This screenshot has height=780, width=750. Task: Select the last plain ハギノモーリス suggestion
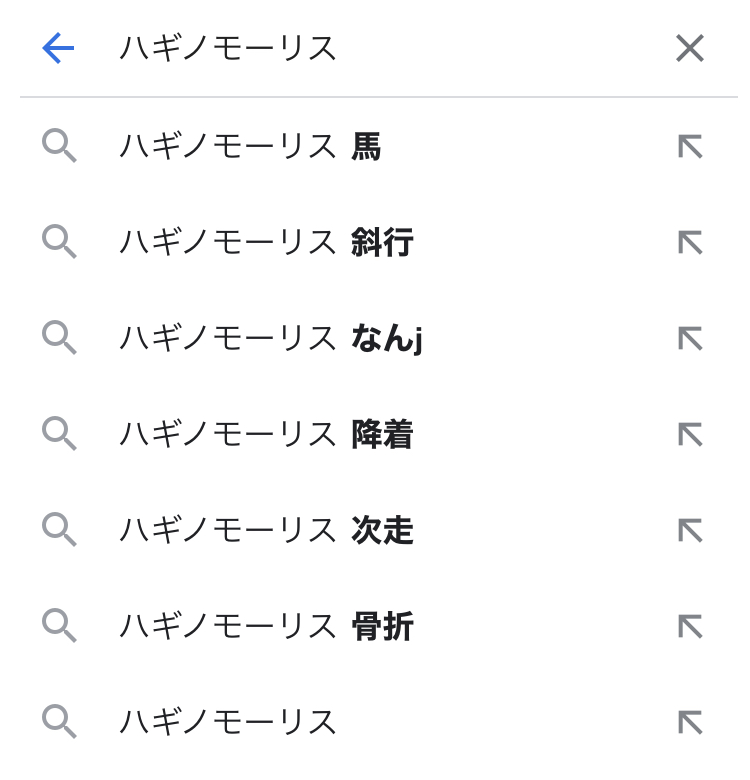coord(228,723)
